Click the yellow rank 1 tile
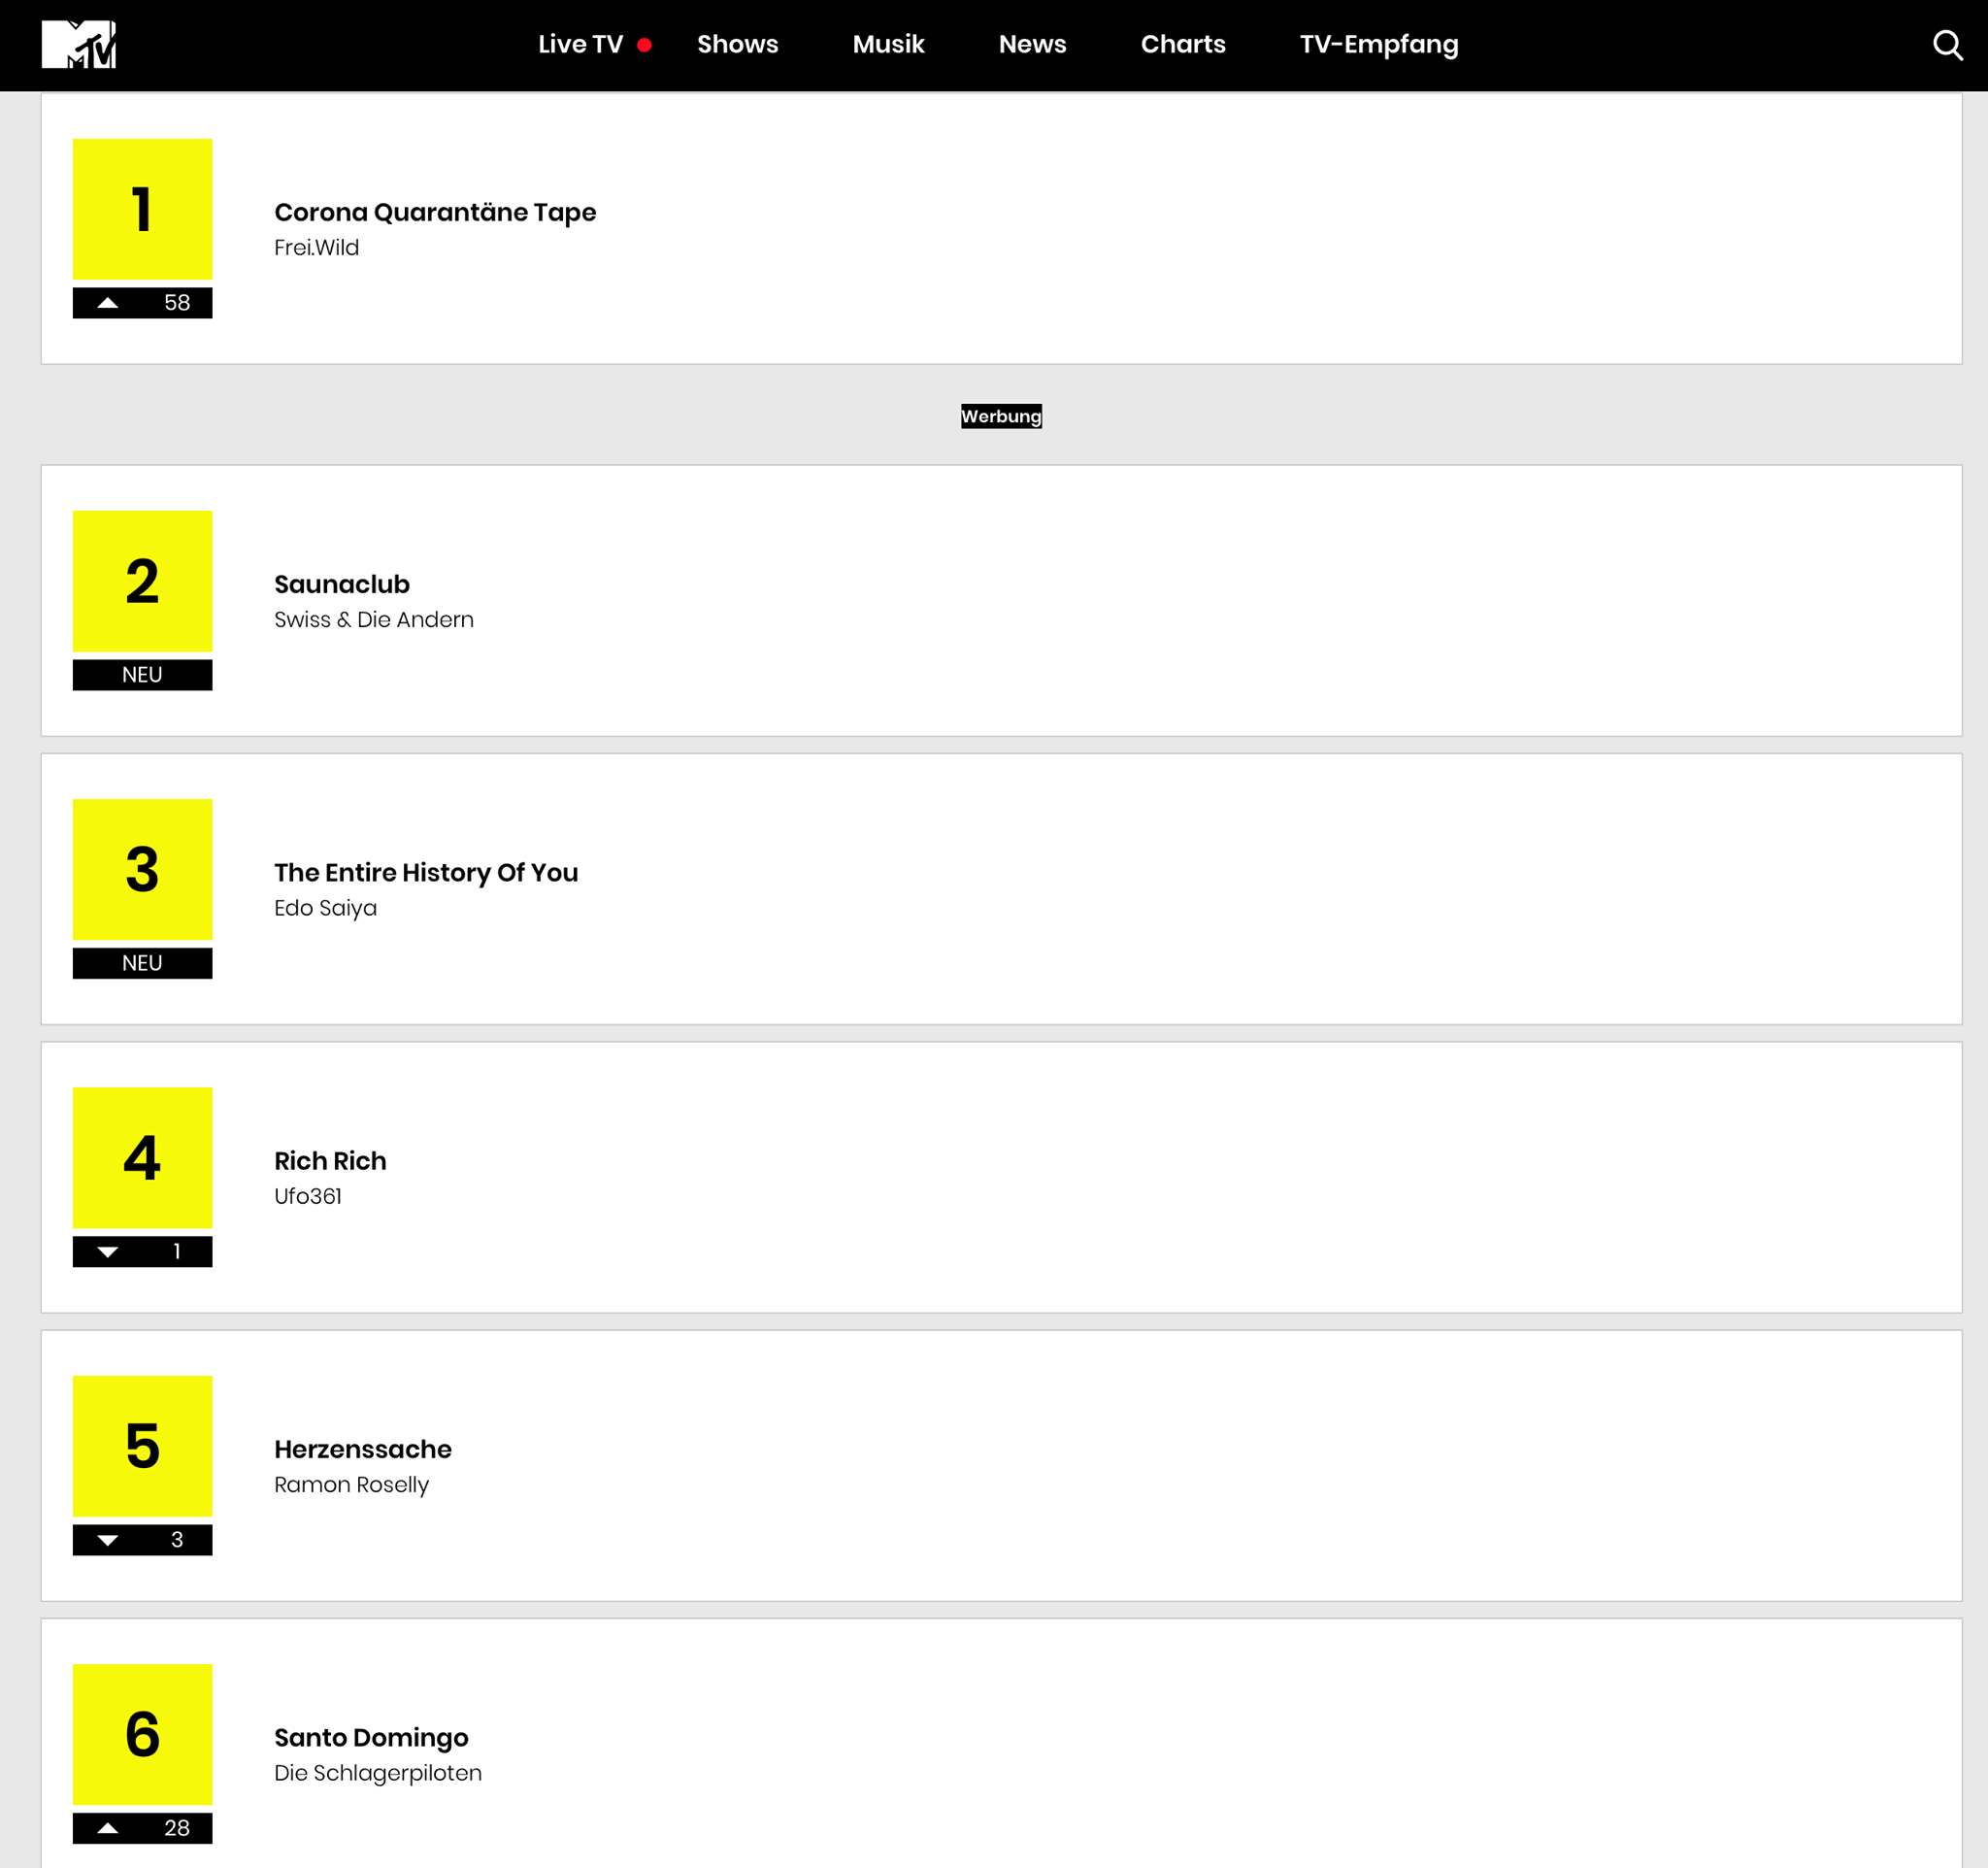This screenshot has height=1868, width=1988. [x=143, y=209]
